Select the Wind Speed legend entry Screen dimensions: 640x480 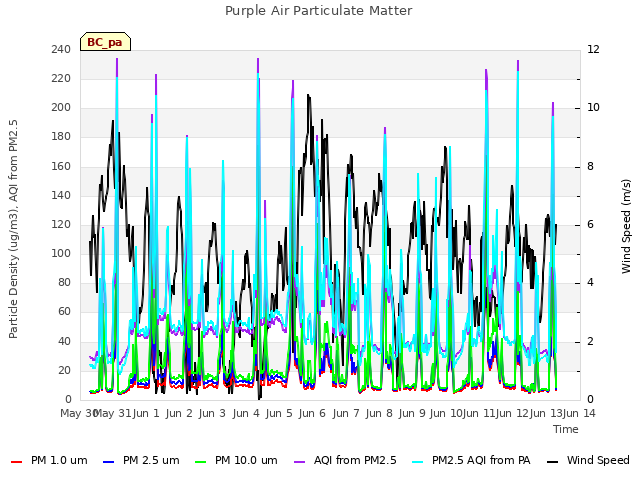tap(588, 461)
